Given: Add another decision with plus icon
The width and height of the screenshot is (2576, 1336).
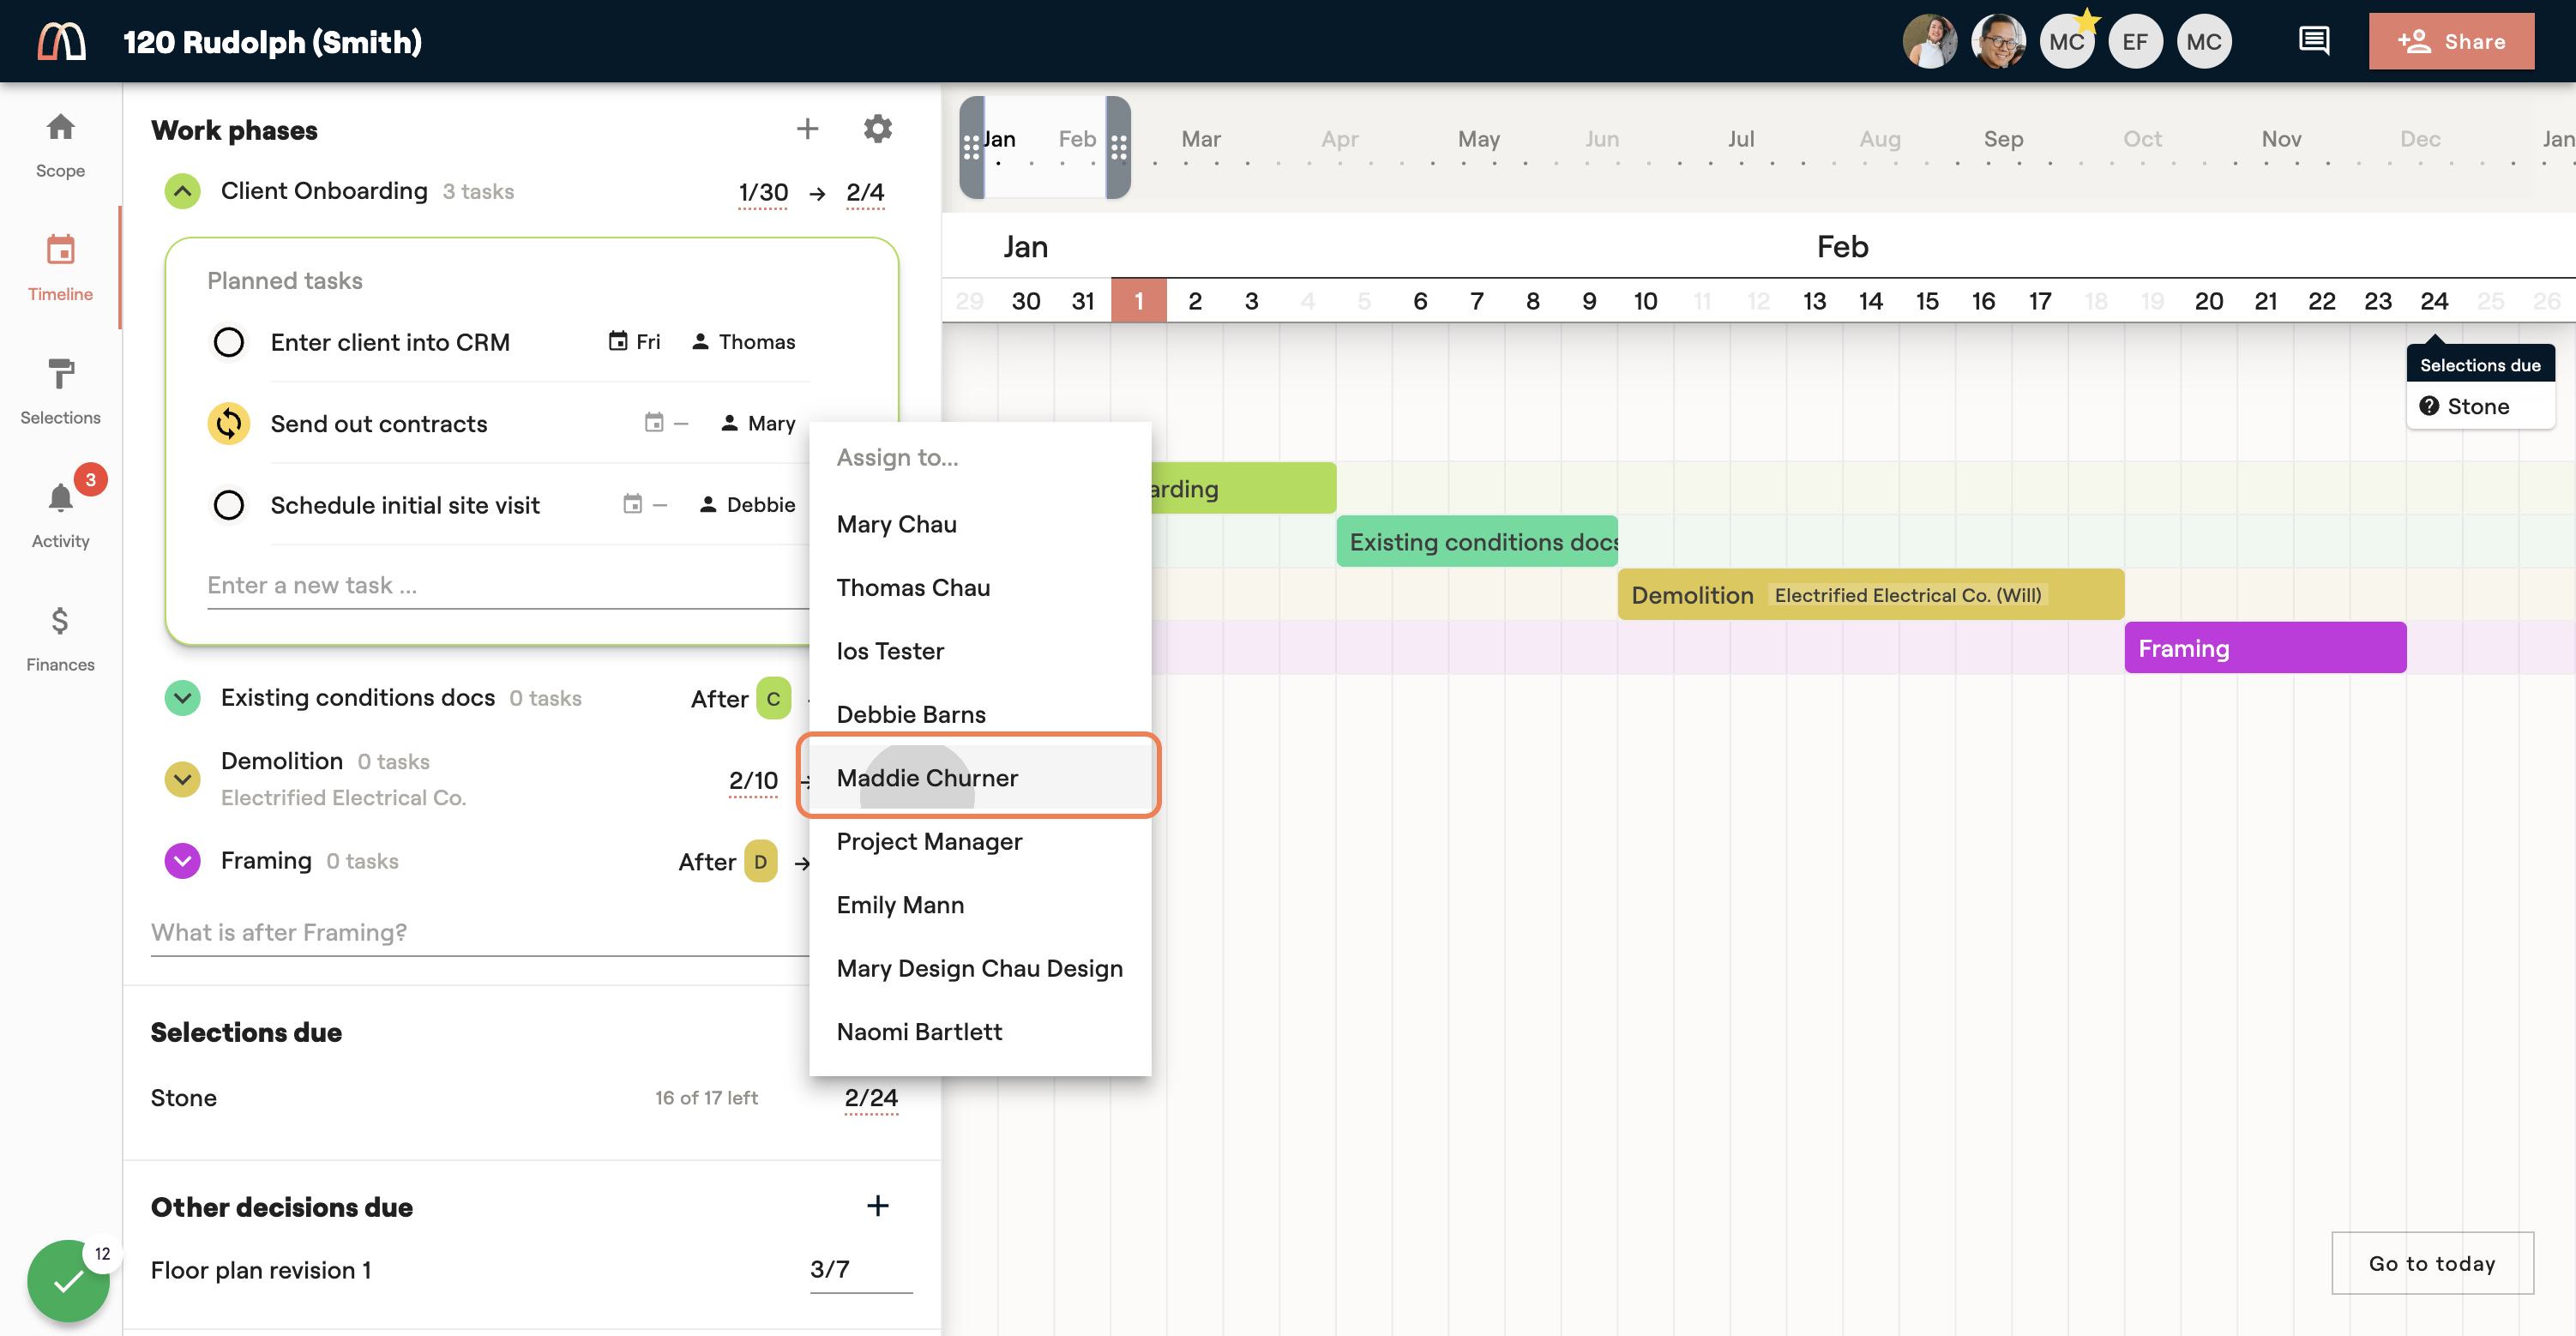Looking at the screenshot, I should (877, 1206).
